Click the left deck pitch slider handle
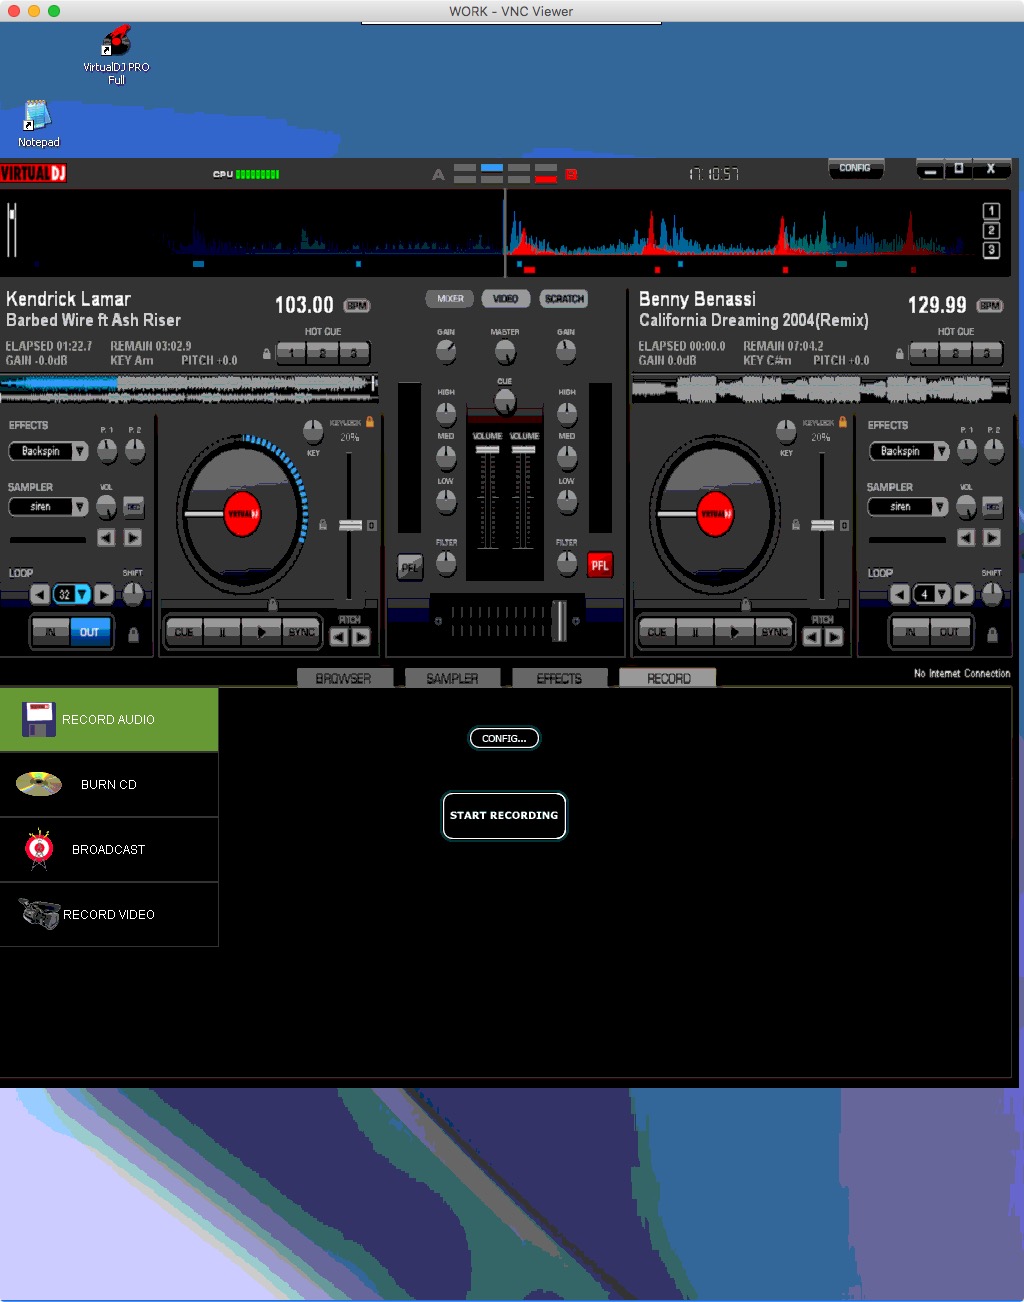This screenshot has width=1024, height=1302. click(350, 525)
